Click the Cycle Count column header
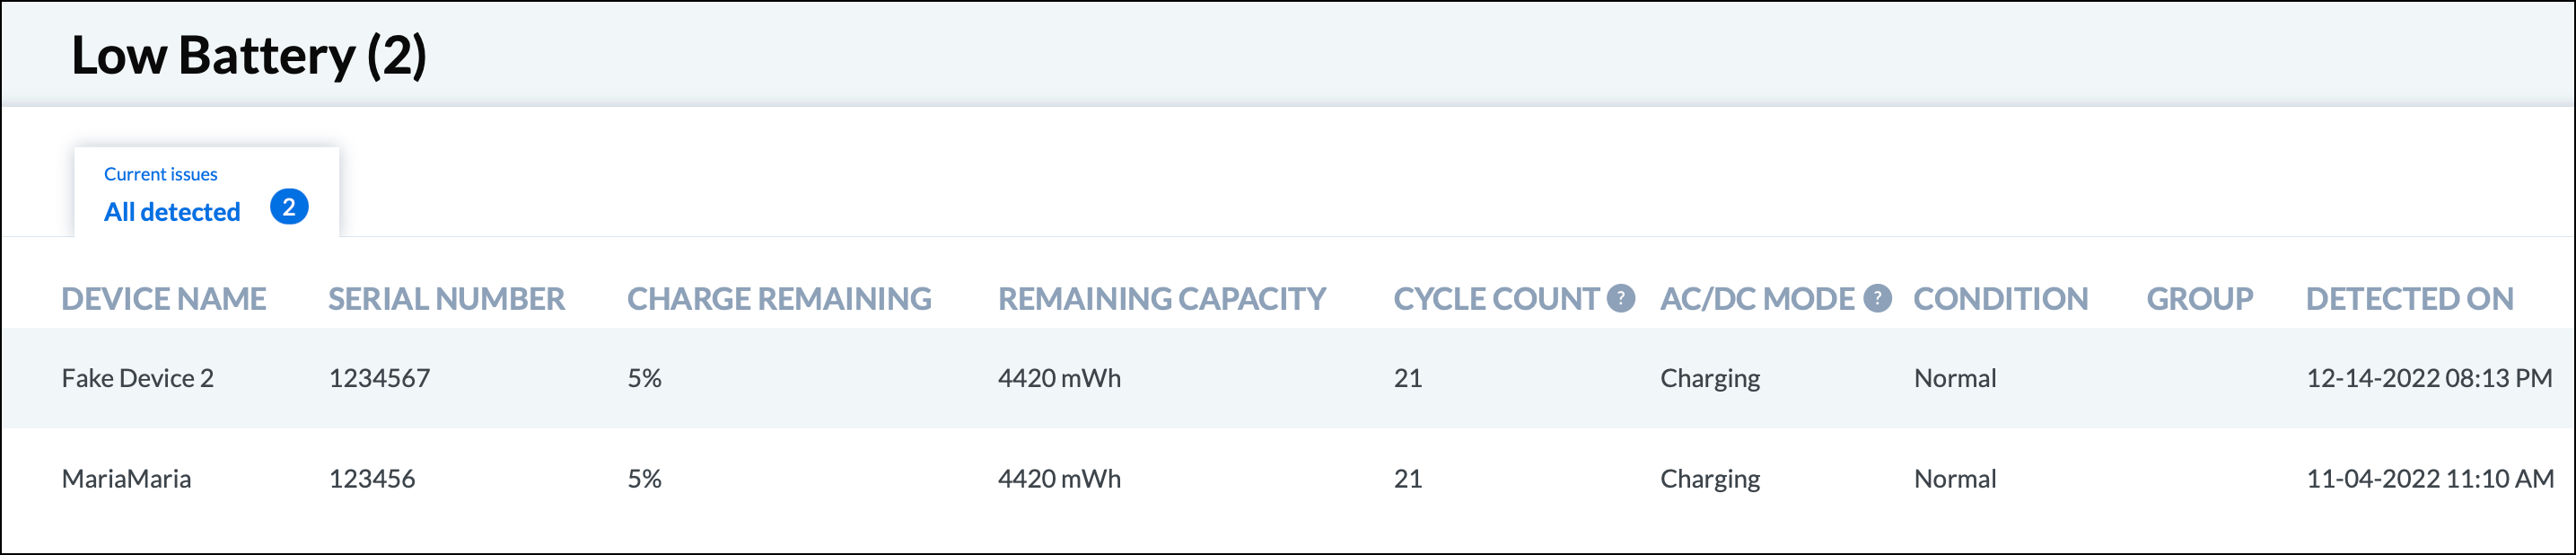This screenshot has height=555, width=2576. pyautogui.click(x=1496, y=298)
